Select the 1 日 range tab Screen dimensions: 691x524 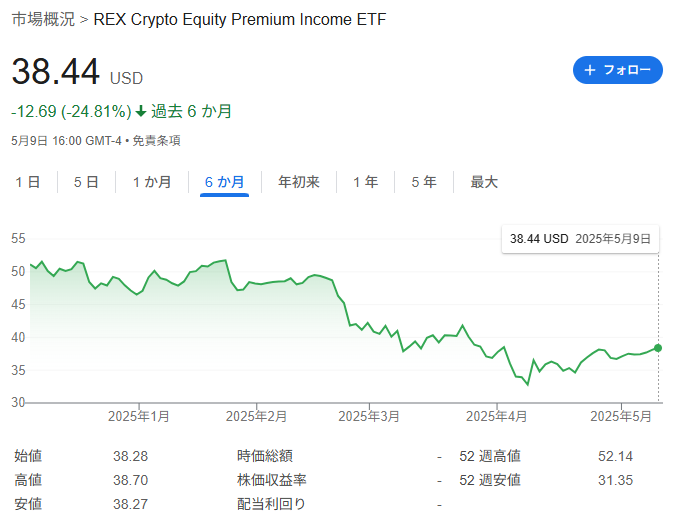point(28,182)
